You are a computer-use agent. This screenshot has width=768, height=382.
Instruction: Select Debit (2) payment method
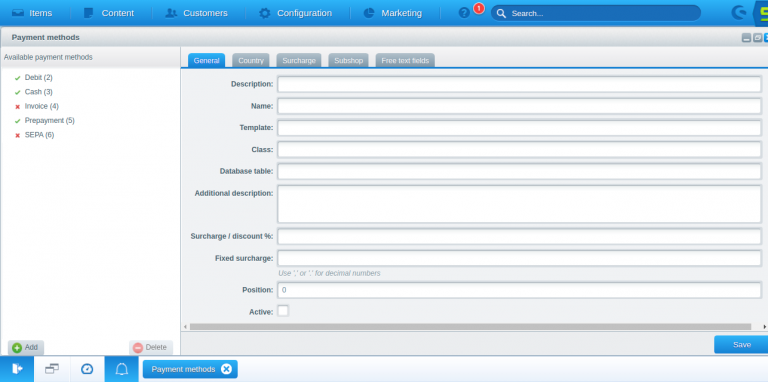pos(39,77)
